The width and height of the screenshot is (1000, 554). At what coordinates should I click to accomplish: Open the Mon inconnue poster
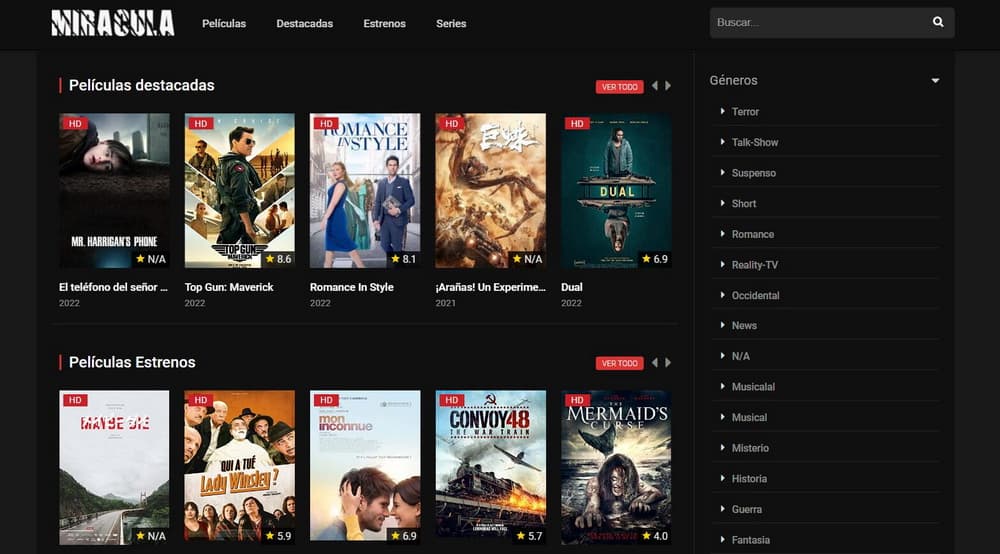click(x=365, y=467)
